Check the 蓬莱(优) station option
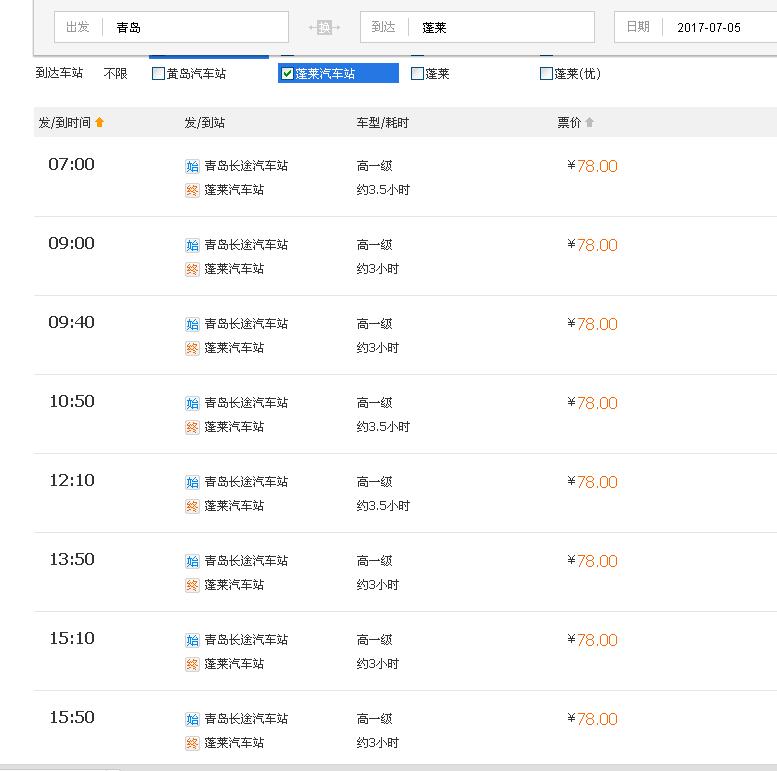 pos(546,74)
